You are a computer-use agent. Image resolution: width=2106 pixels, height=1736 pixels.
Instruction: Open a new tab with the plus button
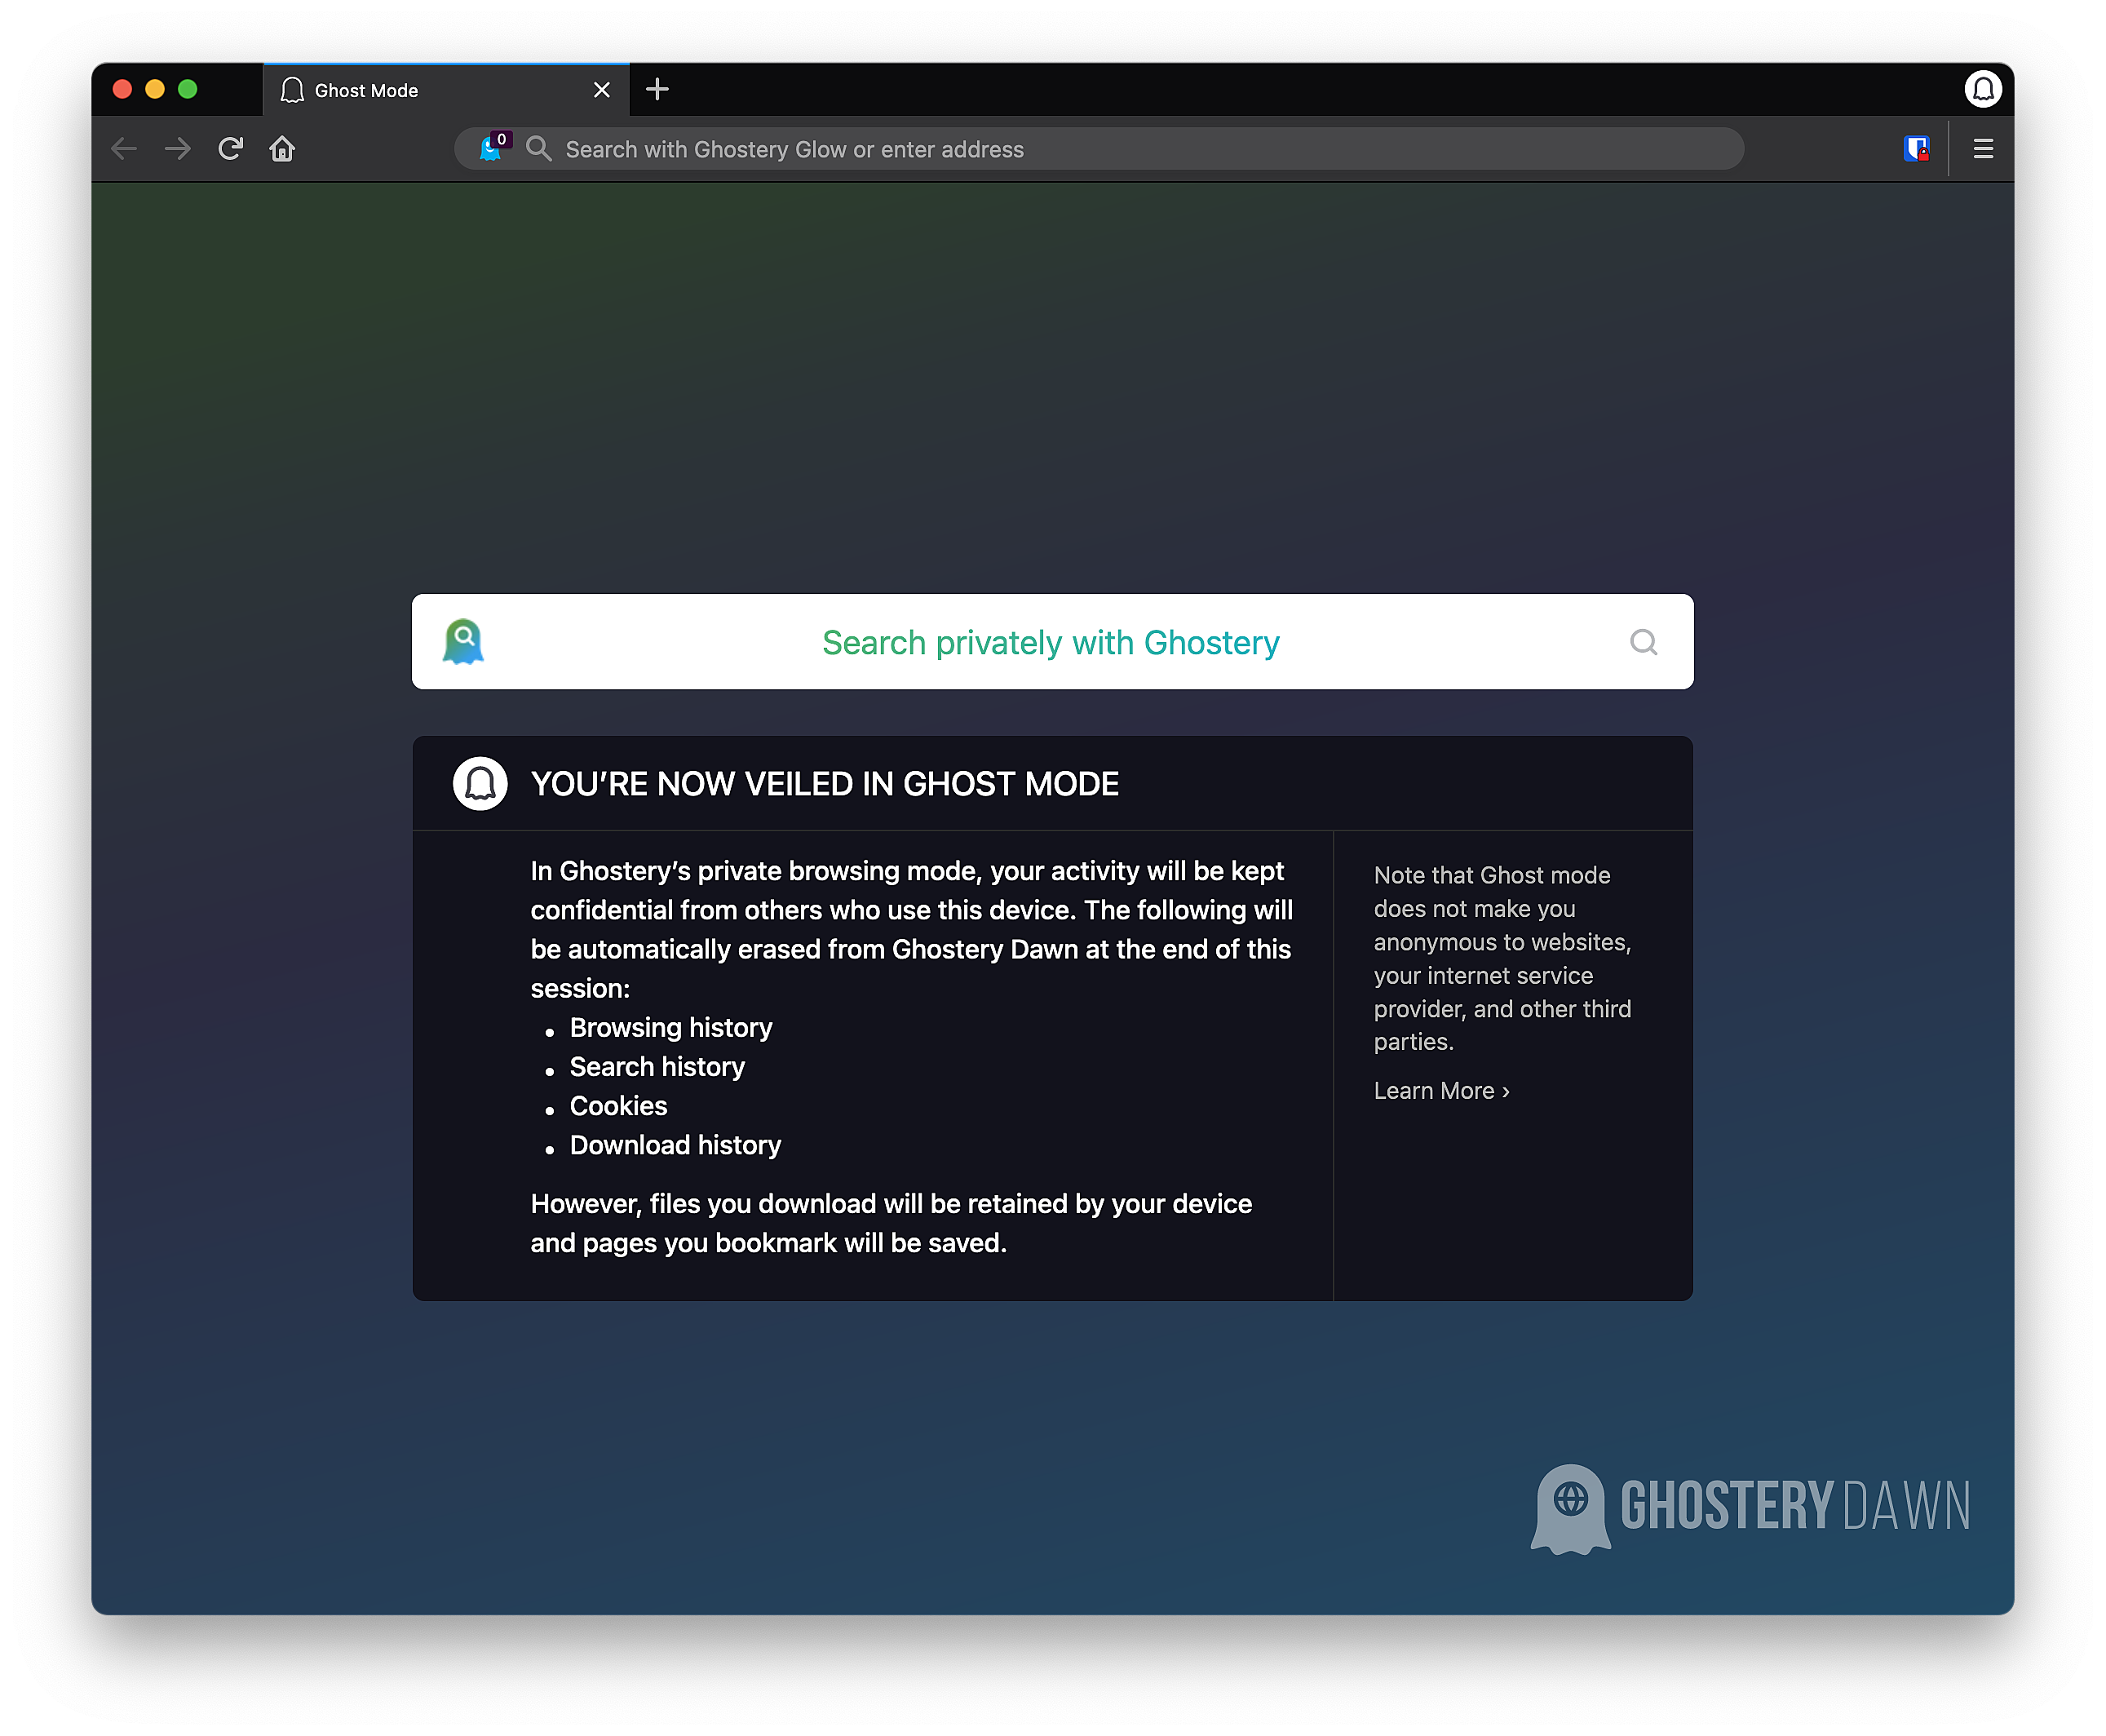point(657,89)
